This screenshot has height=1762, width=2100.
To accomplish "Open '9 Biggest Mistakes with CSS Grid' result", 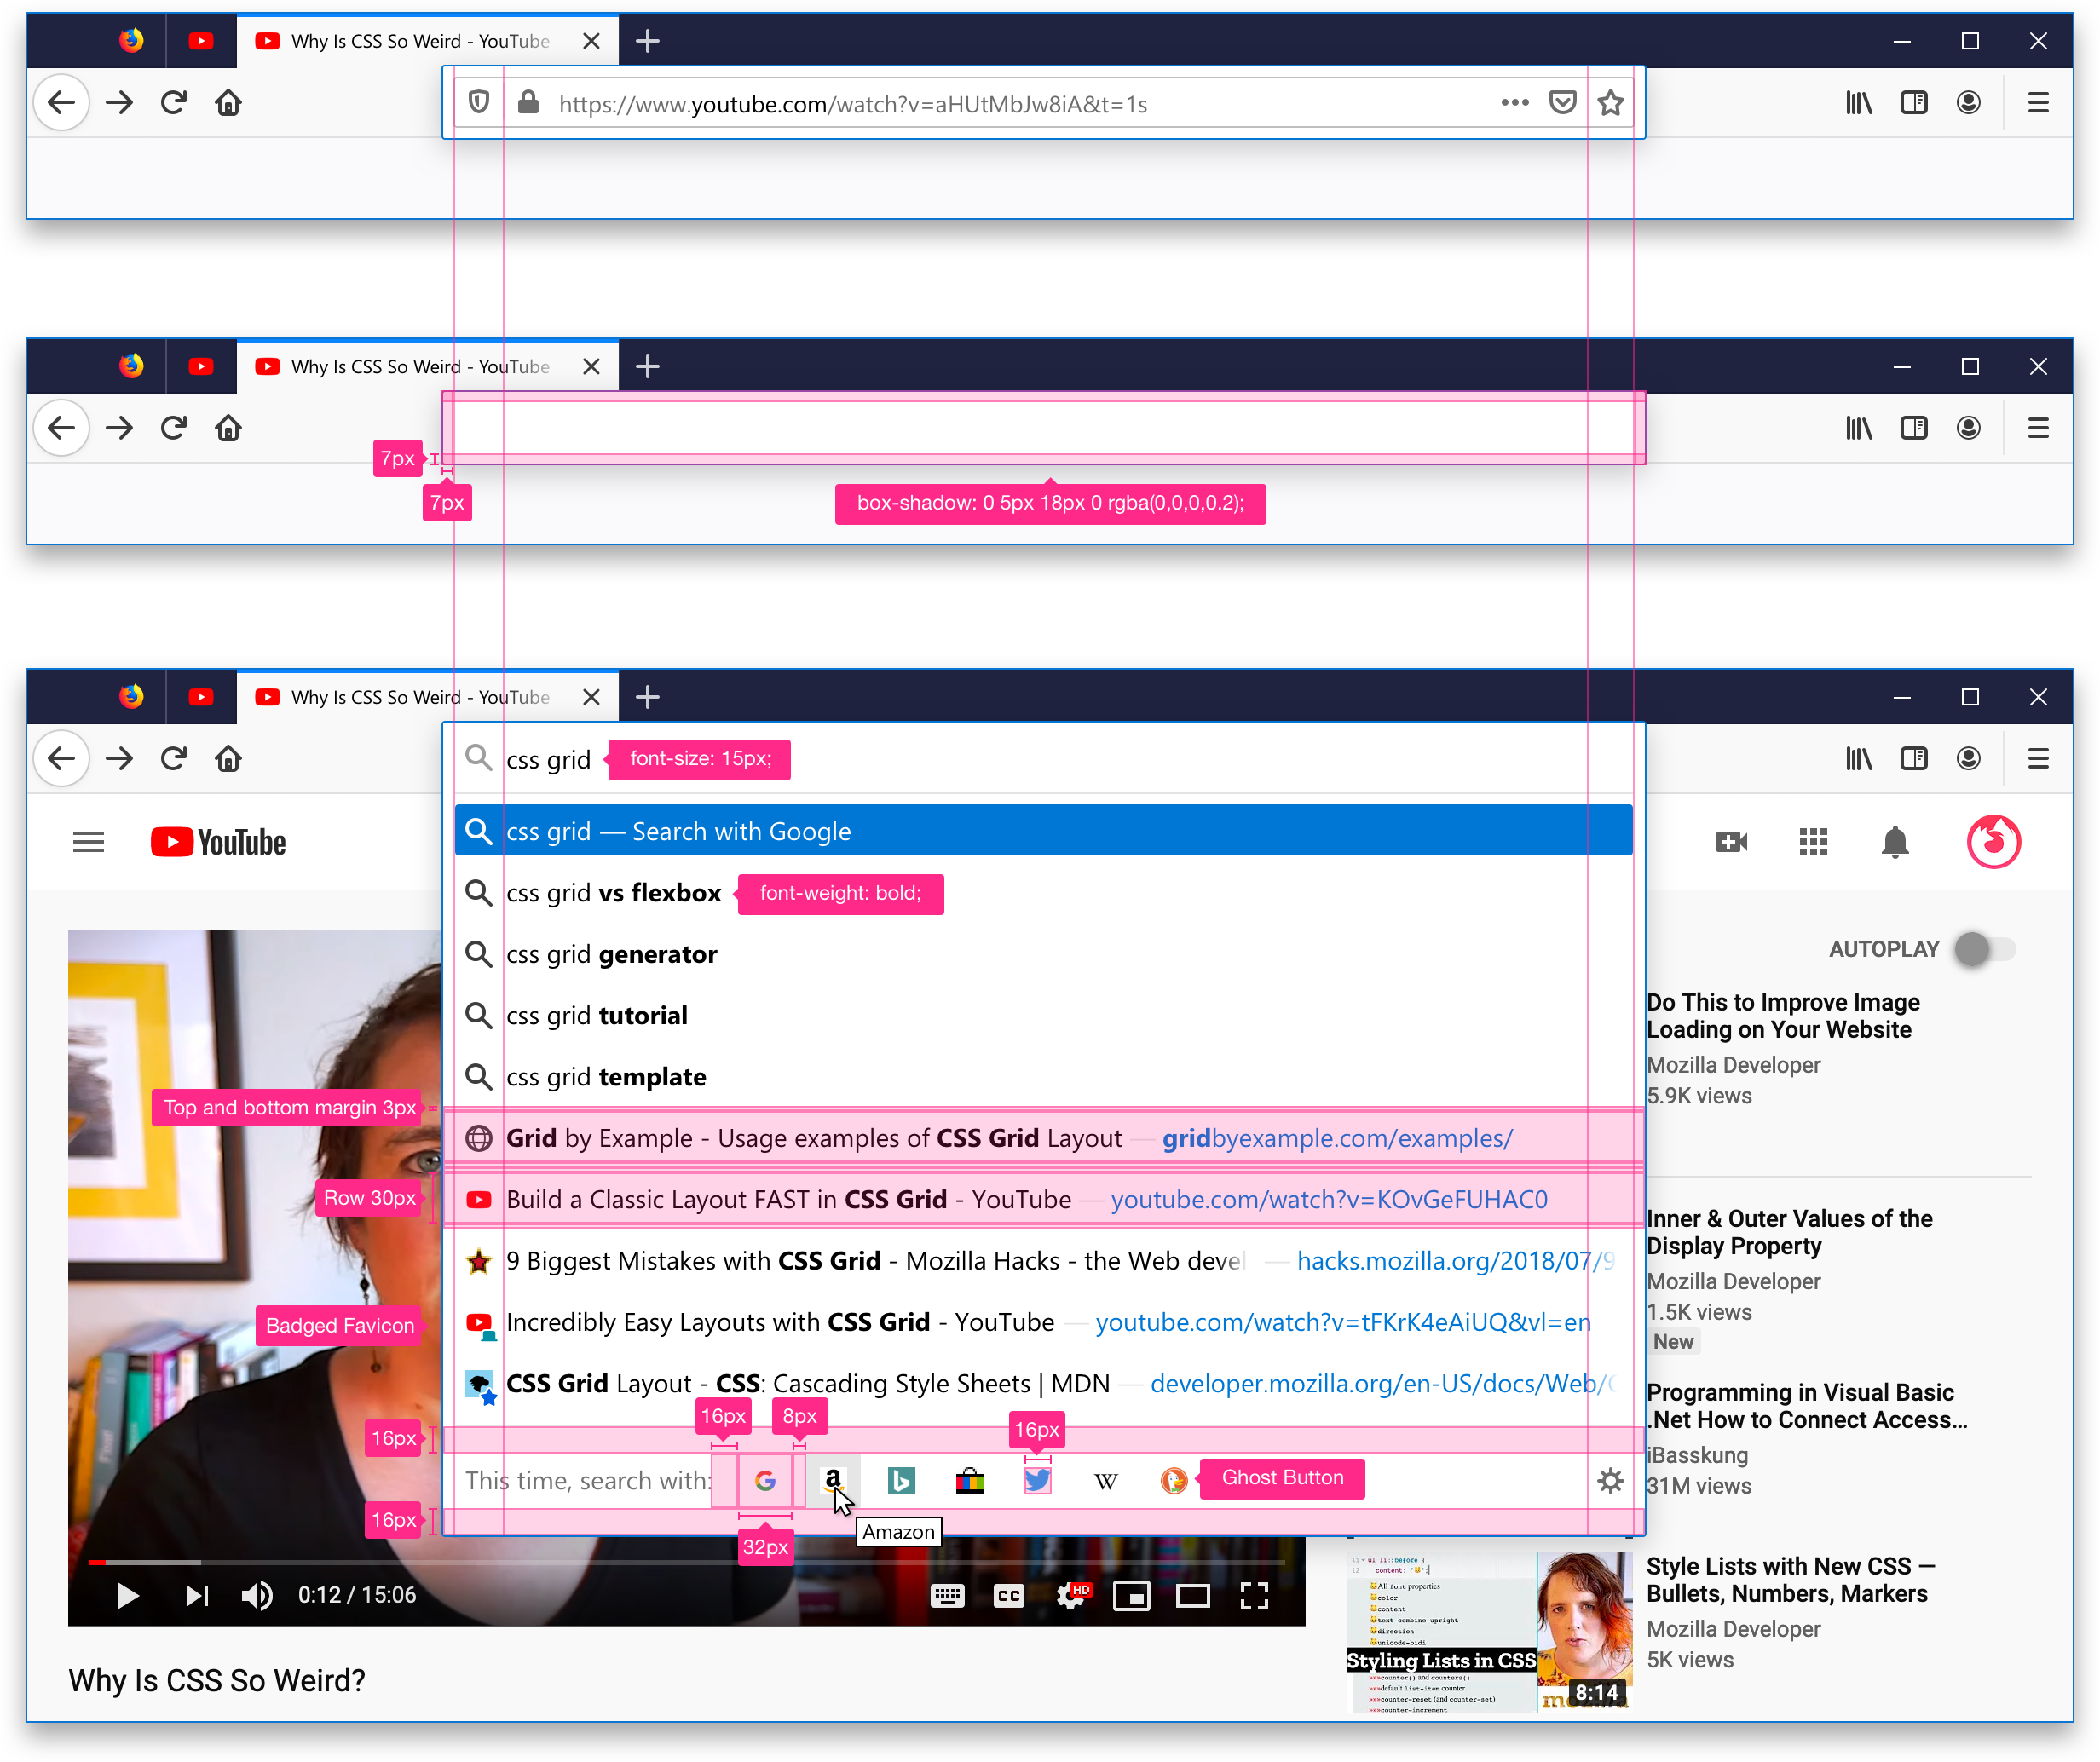I will [1044, 1260].
